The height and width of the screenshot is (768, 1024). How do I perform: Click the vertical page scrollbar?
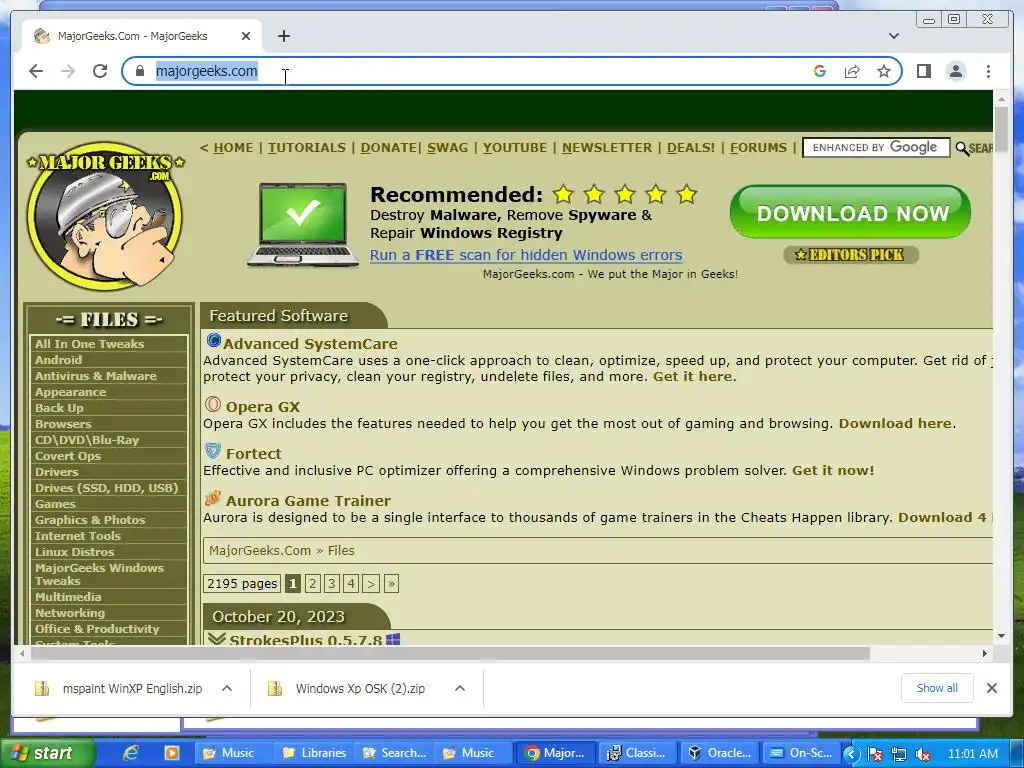point(1001,128)
